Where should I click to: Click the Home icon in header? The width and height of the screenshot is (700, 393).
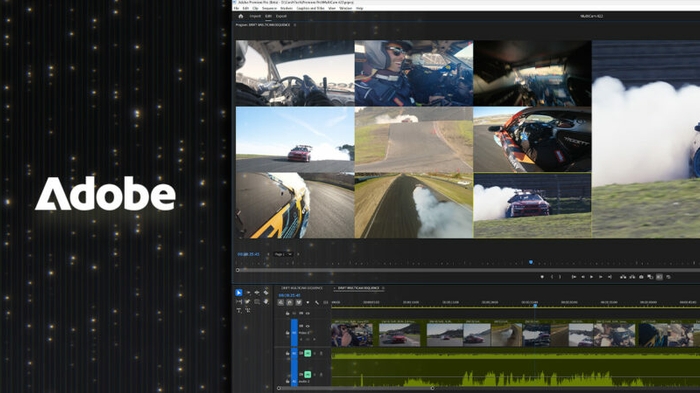[241, 16]
